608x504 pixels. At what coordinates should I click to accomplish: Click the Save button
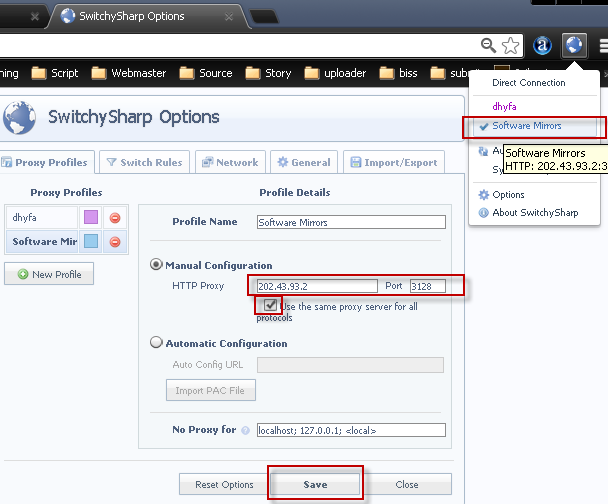click(315, 484)
